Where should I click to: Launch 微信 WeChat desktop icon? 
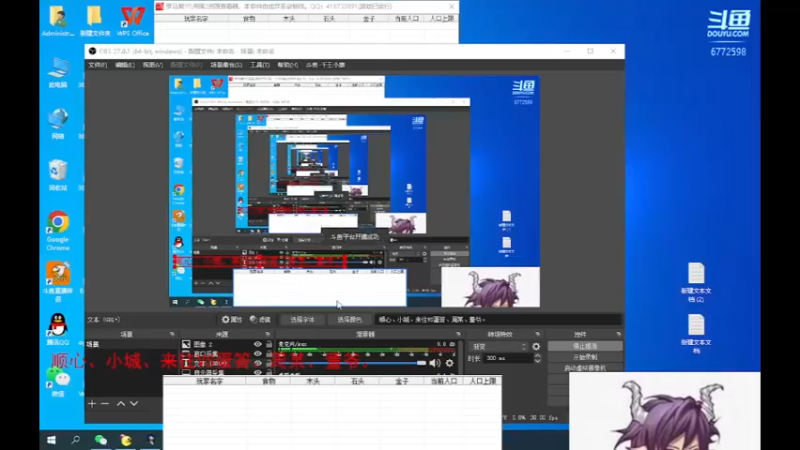point(58,381)
